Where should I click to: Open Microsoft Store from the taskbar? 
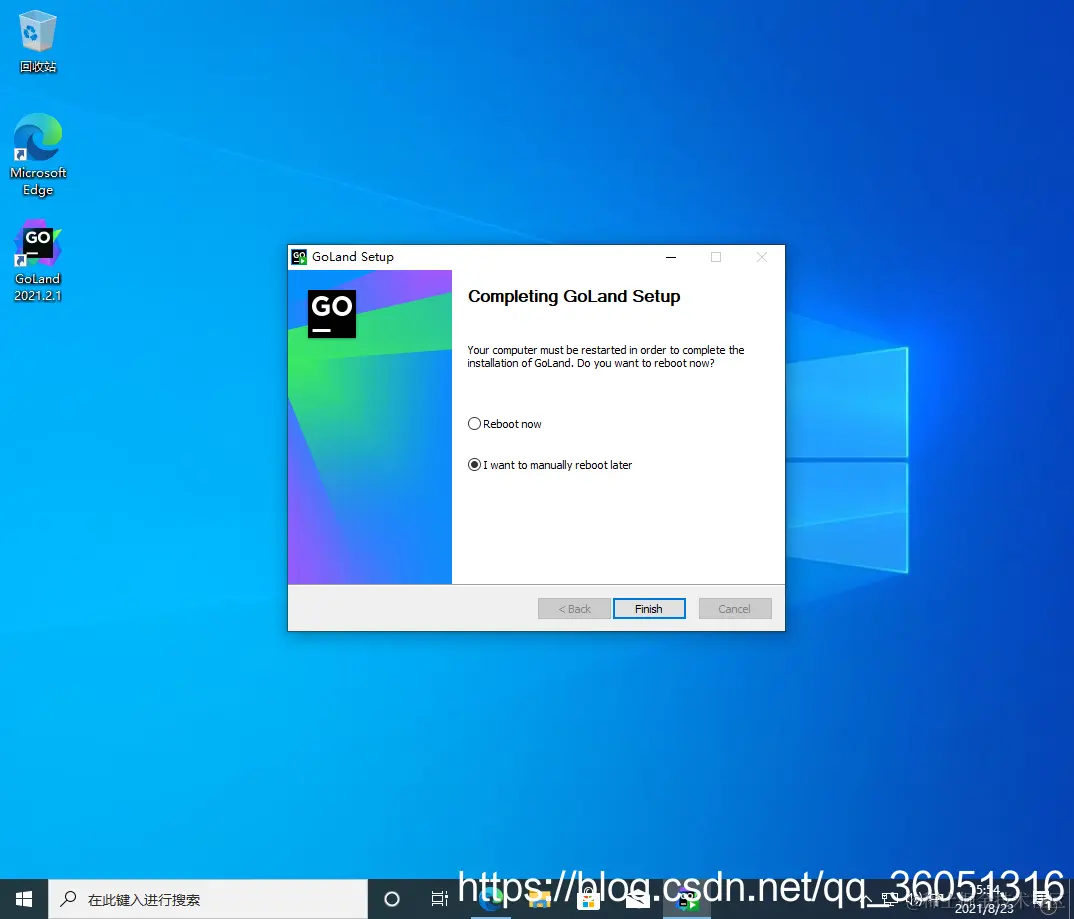tap(588, 899)
